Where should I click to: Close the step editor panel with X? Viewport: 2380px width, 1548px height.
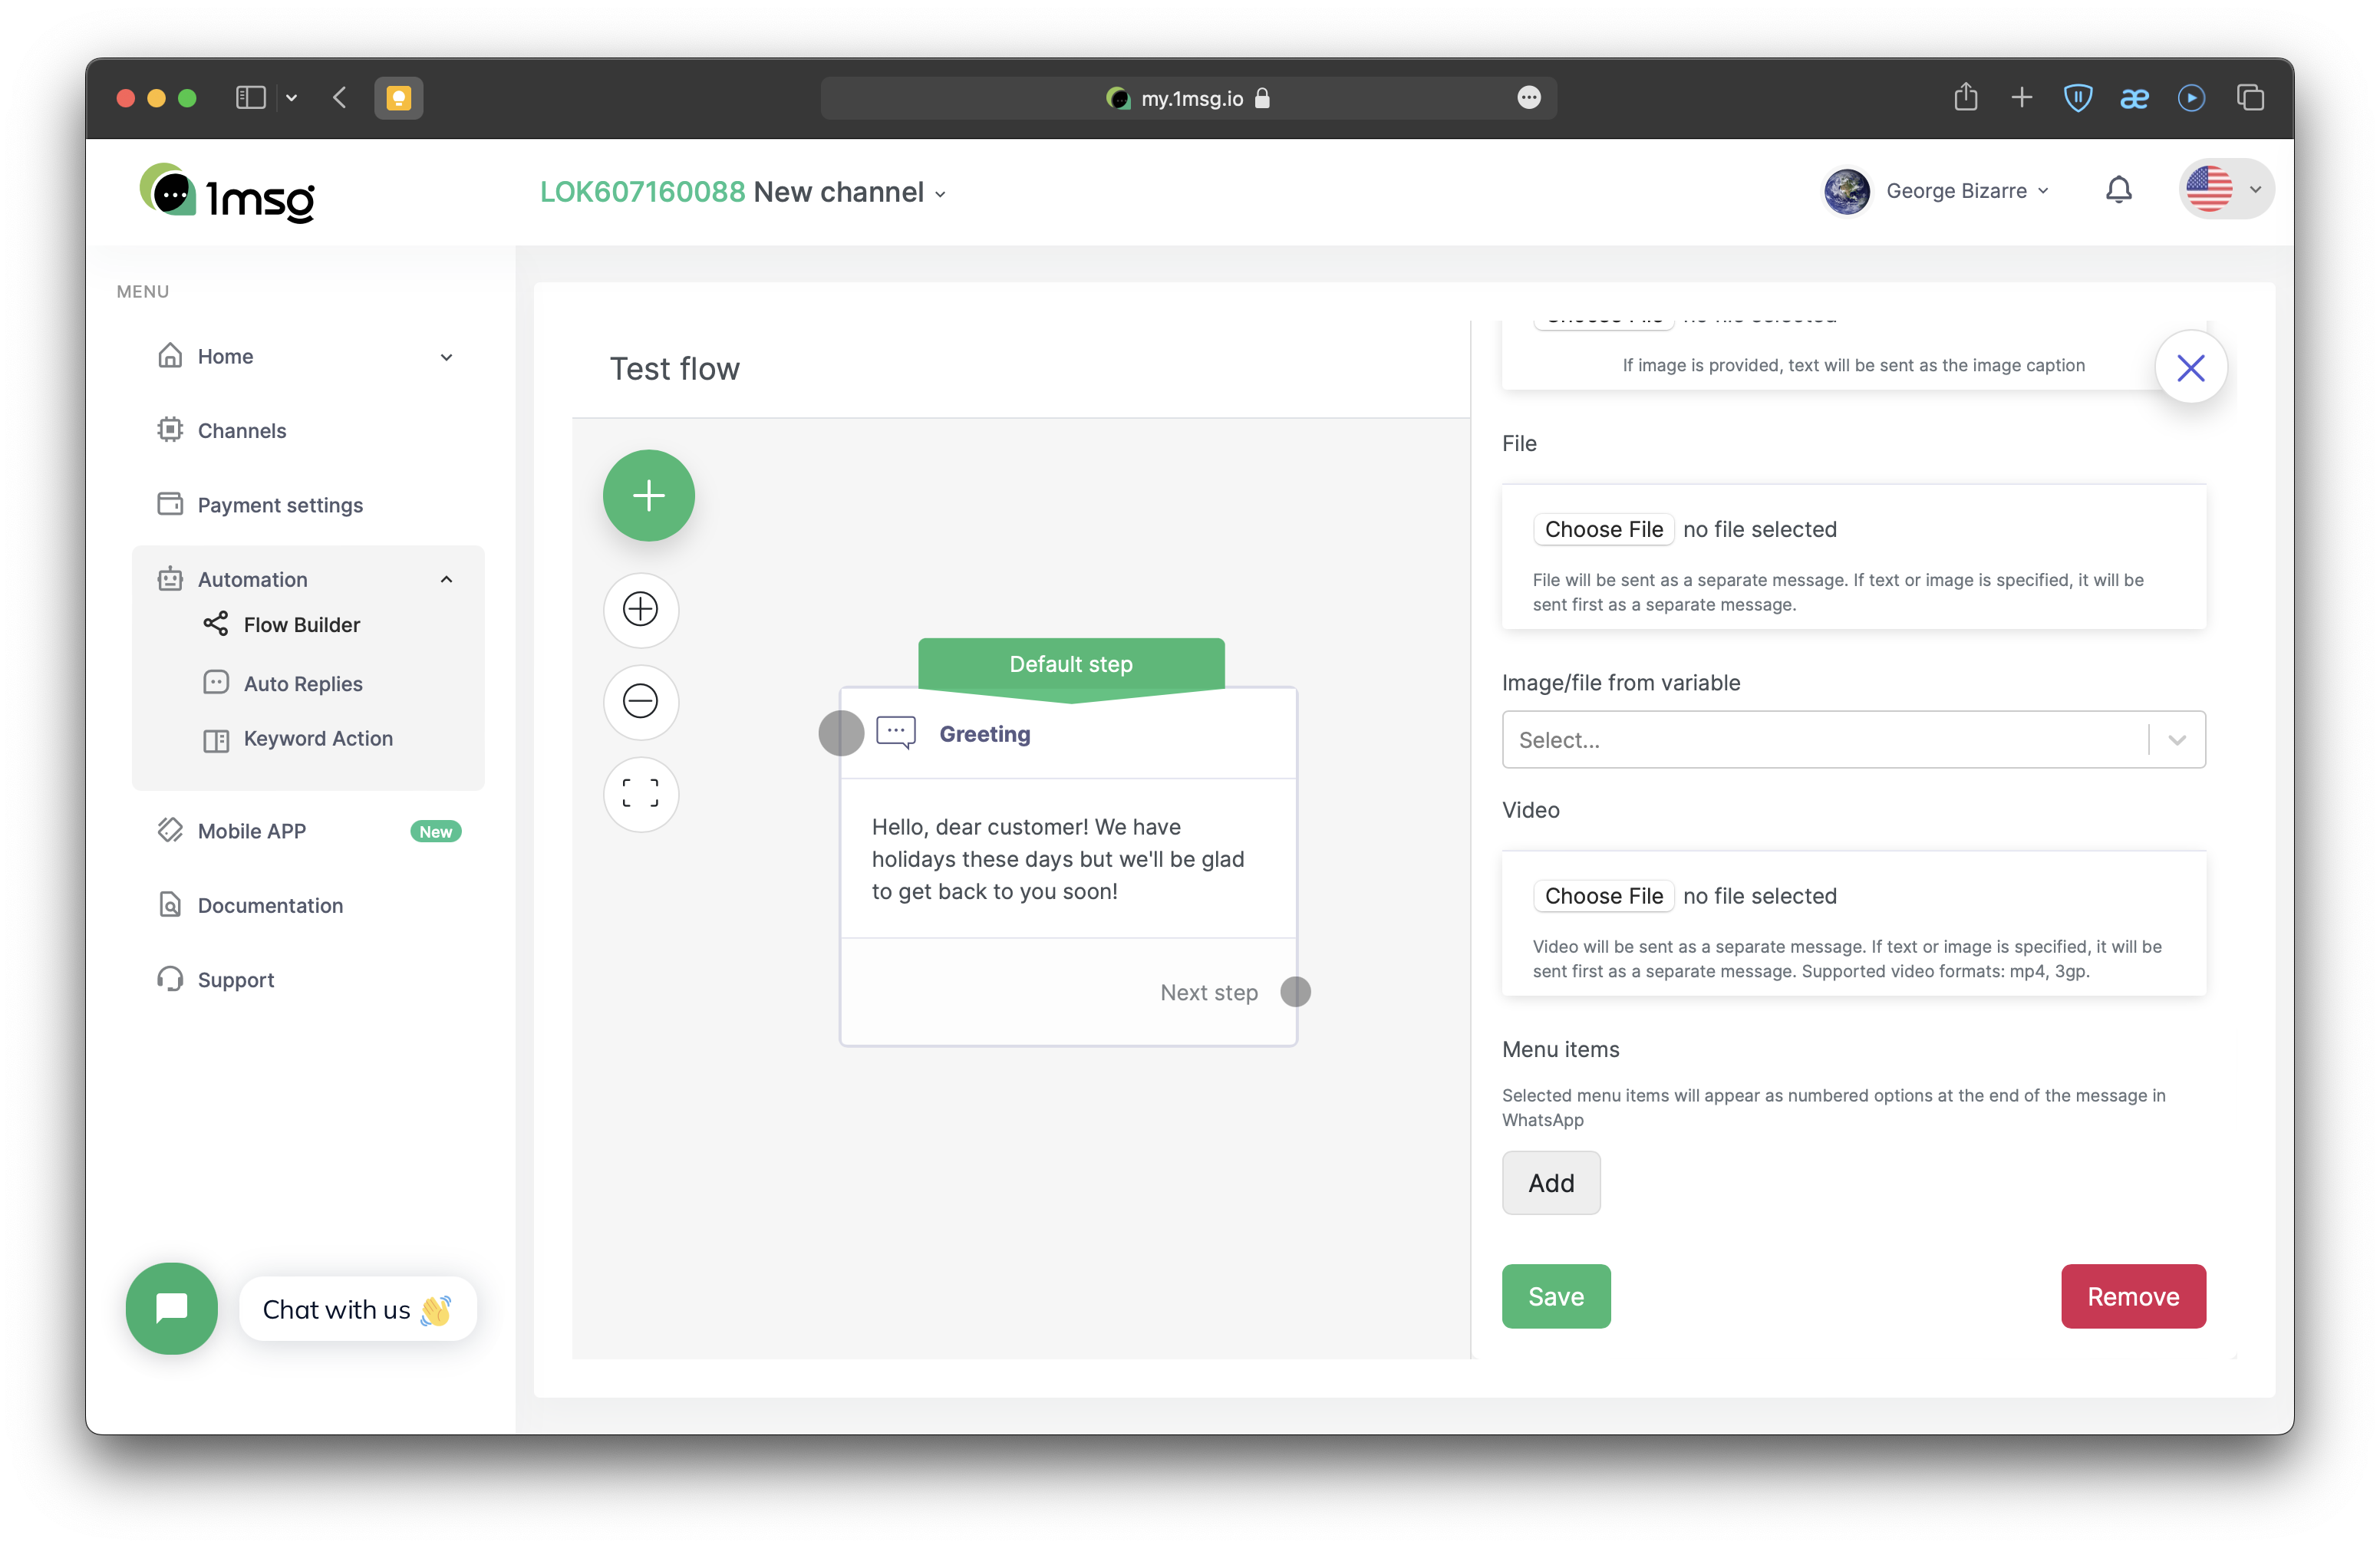[x=2190, y=368]
